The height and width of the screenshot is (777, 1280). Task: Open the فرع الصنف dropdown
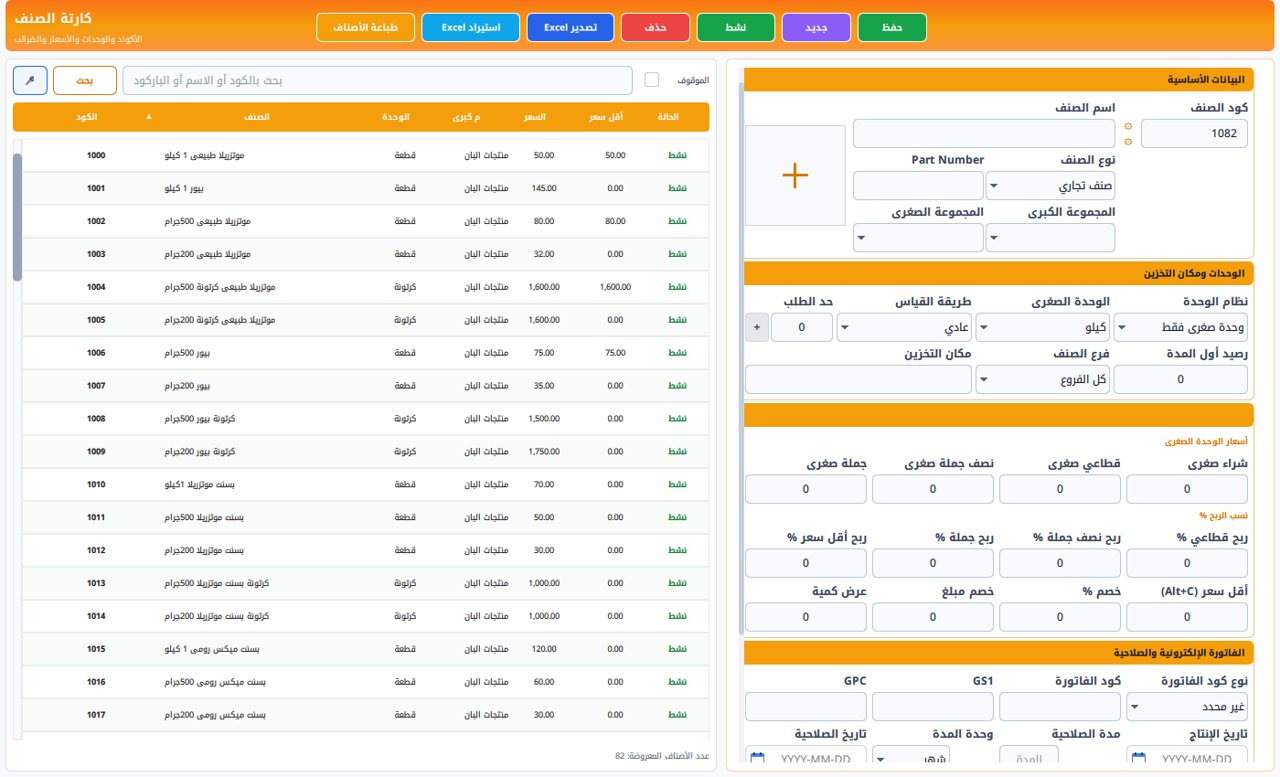click(x=1043, y=379)
